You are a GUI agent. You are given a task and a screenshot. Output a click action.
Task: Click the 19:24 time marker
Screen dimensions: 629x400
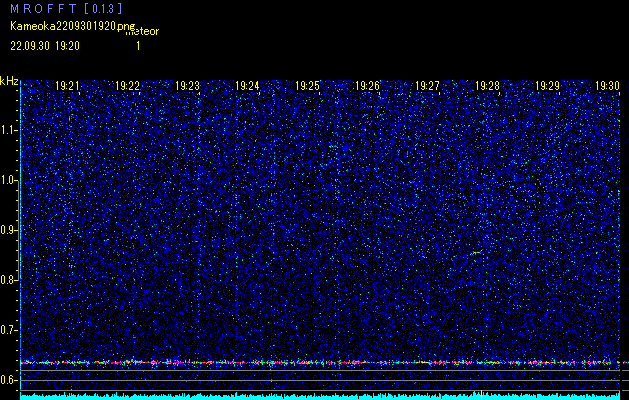point(247,86)
